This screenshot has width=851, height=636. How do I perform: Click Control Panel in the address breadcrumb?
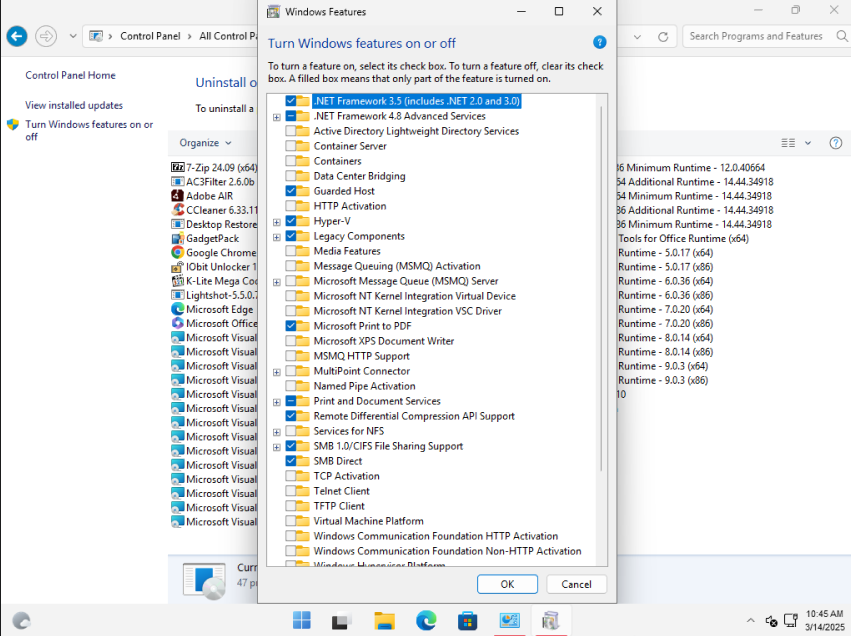pyautogui.click(x=150, y=36)
